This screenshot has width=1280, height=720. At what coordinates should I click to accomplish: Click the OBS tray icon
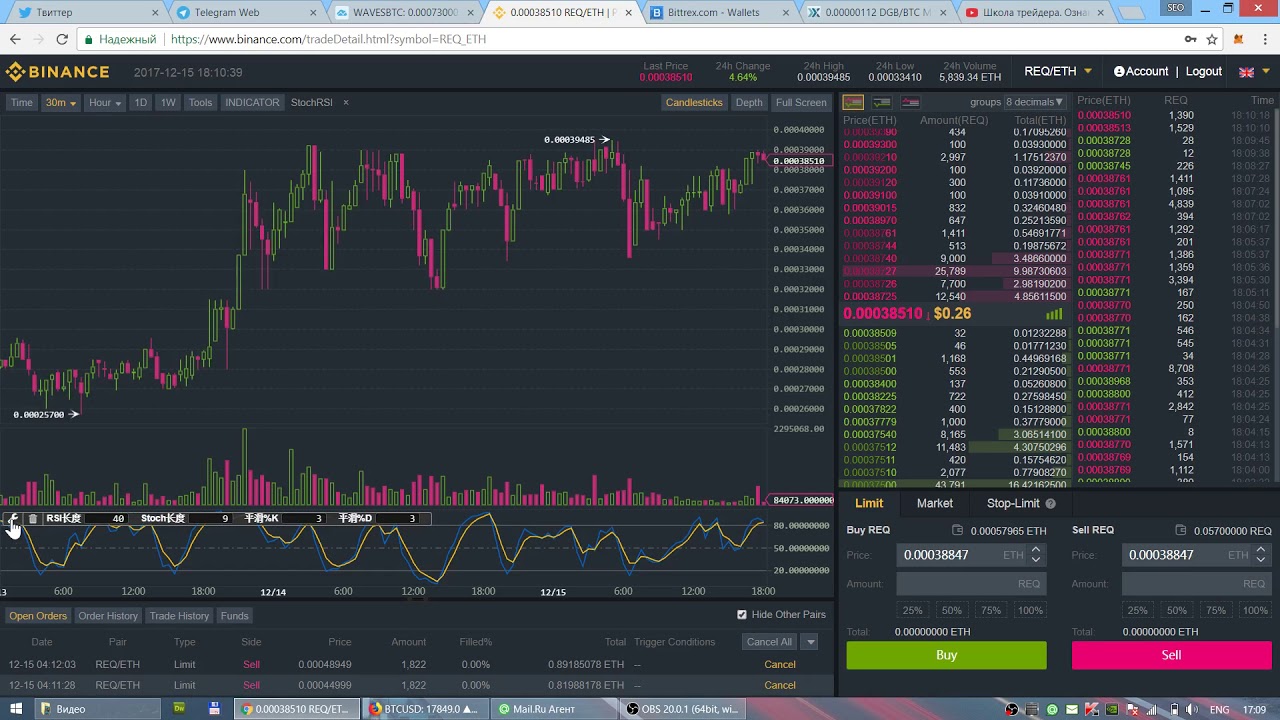pyautogui.click(x=1013, y=709)
